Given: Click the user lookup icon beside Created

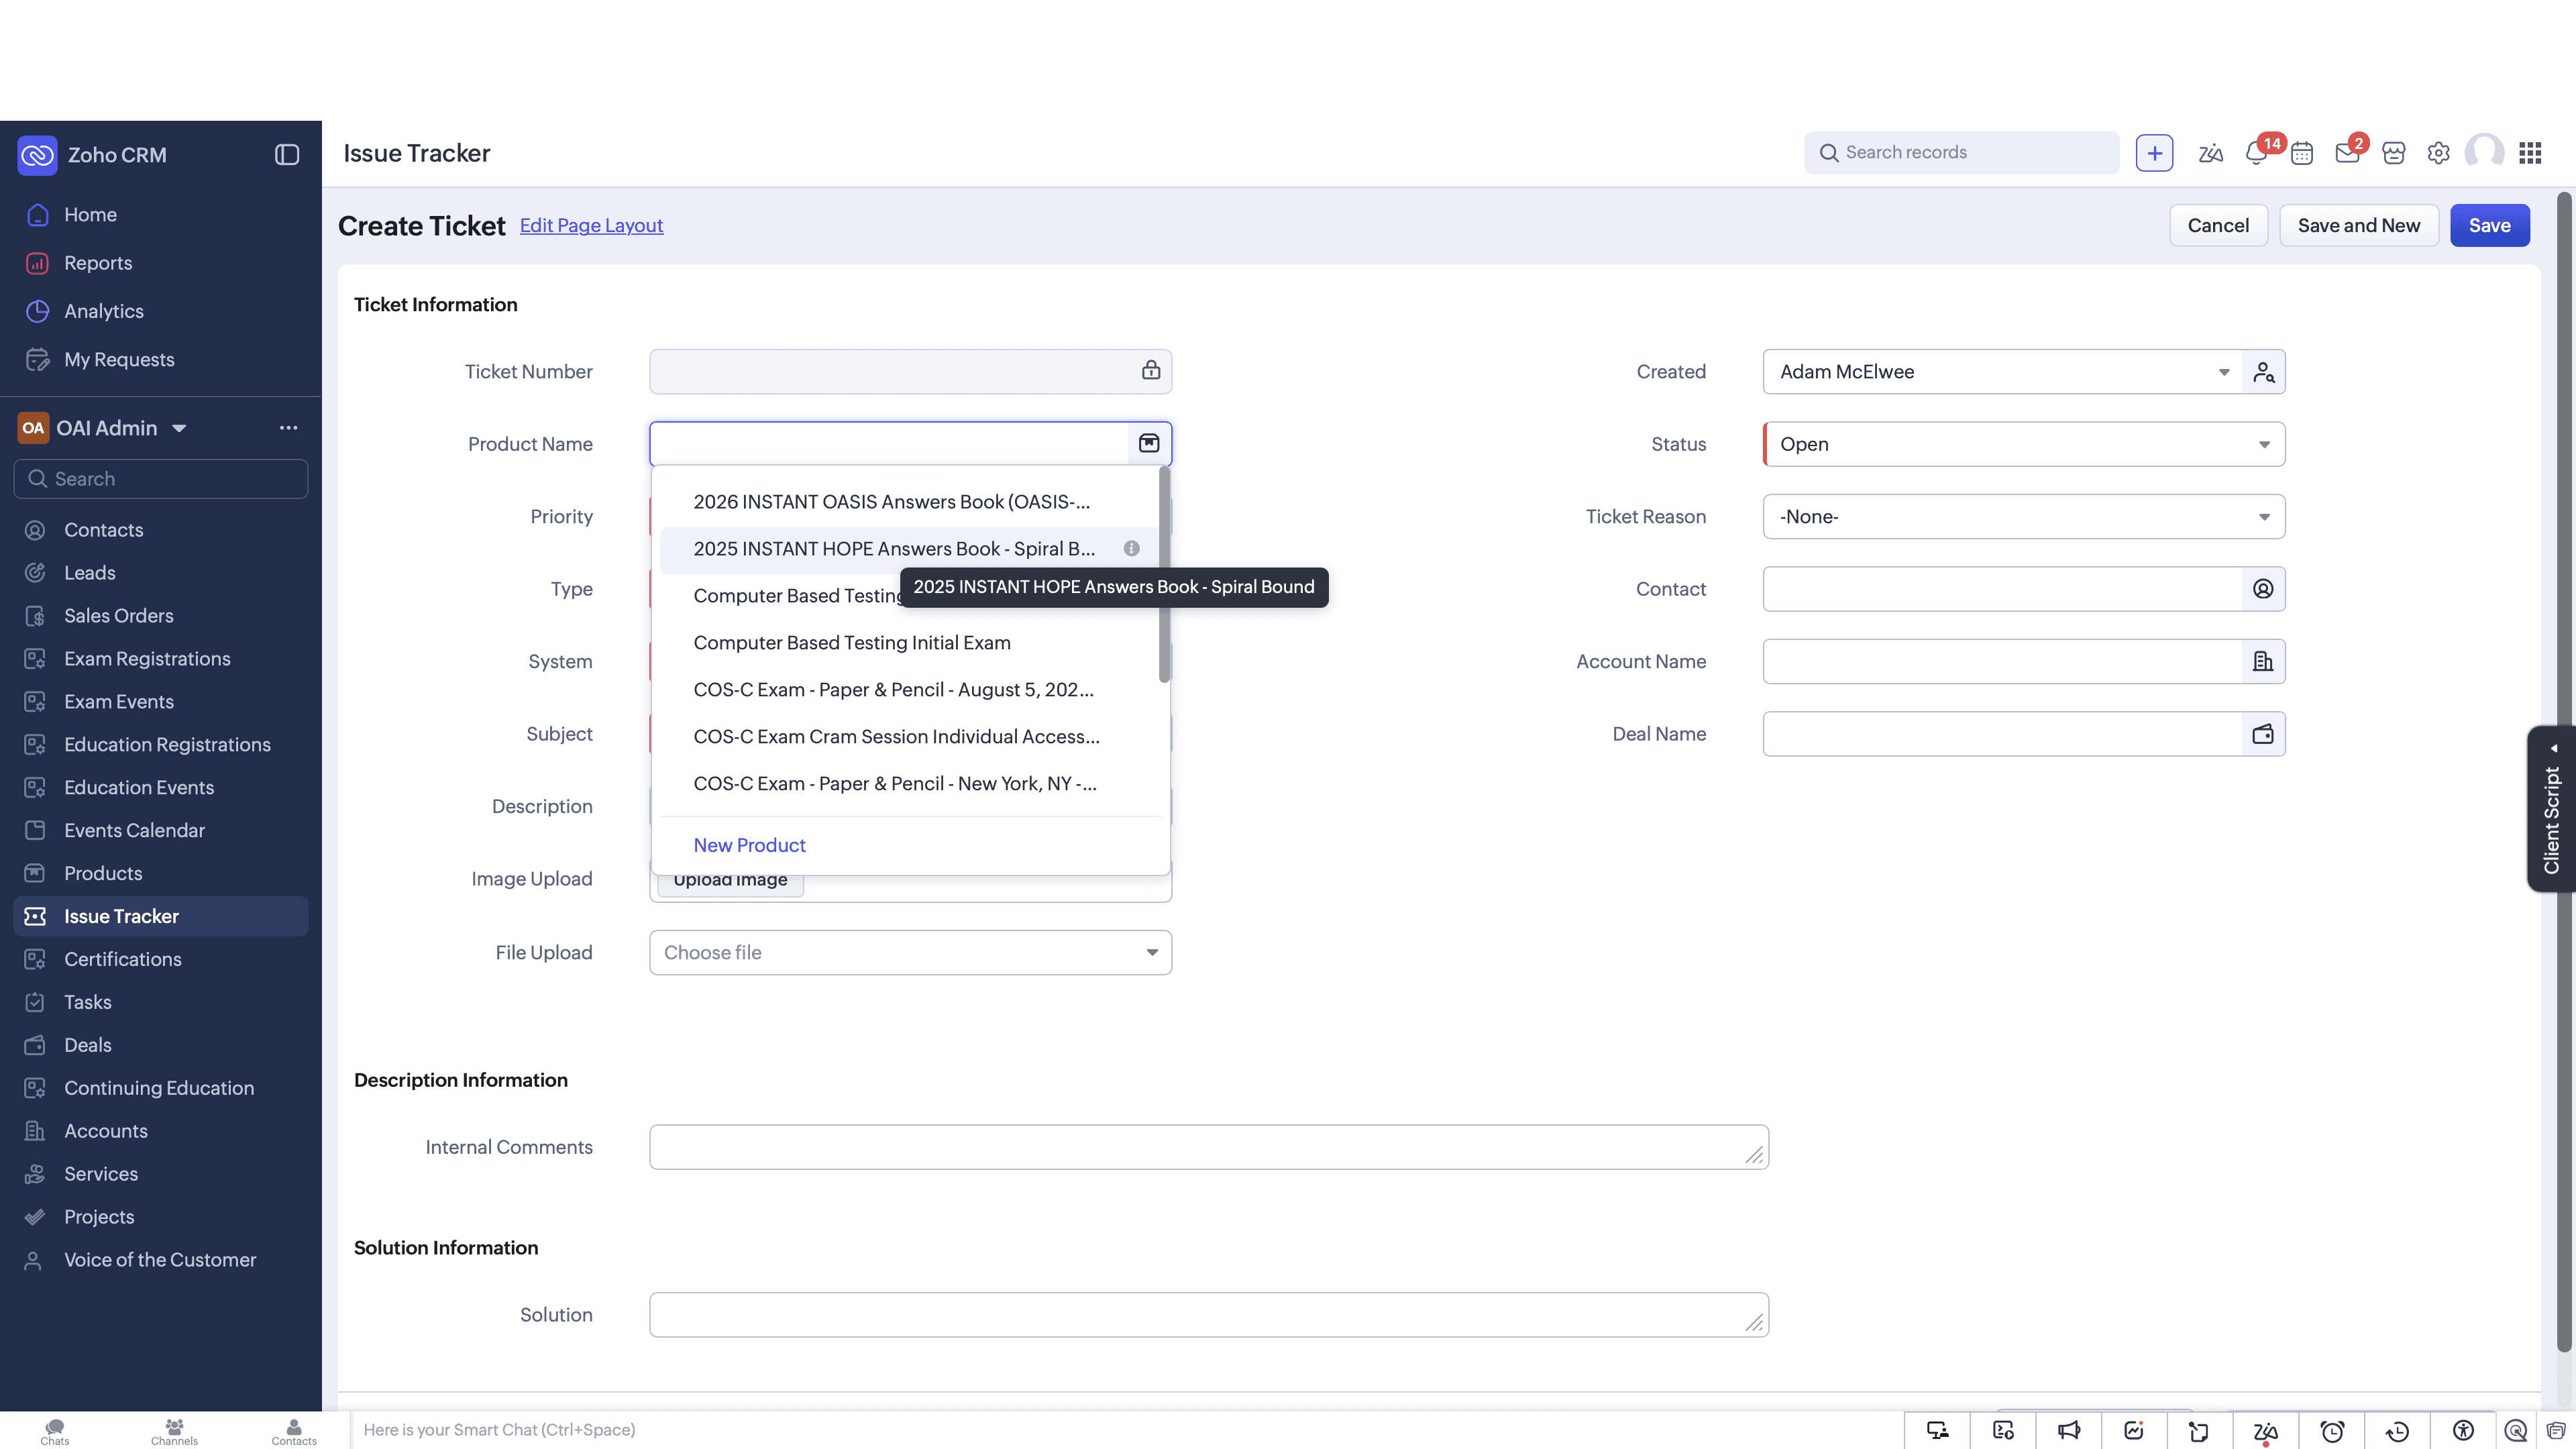Looking at the screenshot, I should click(x=2264, y=372).
